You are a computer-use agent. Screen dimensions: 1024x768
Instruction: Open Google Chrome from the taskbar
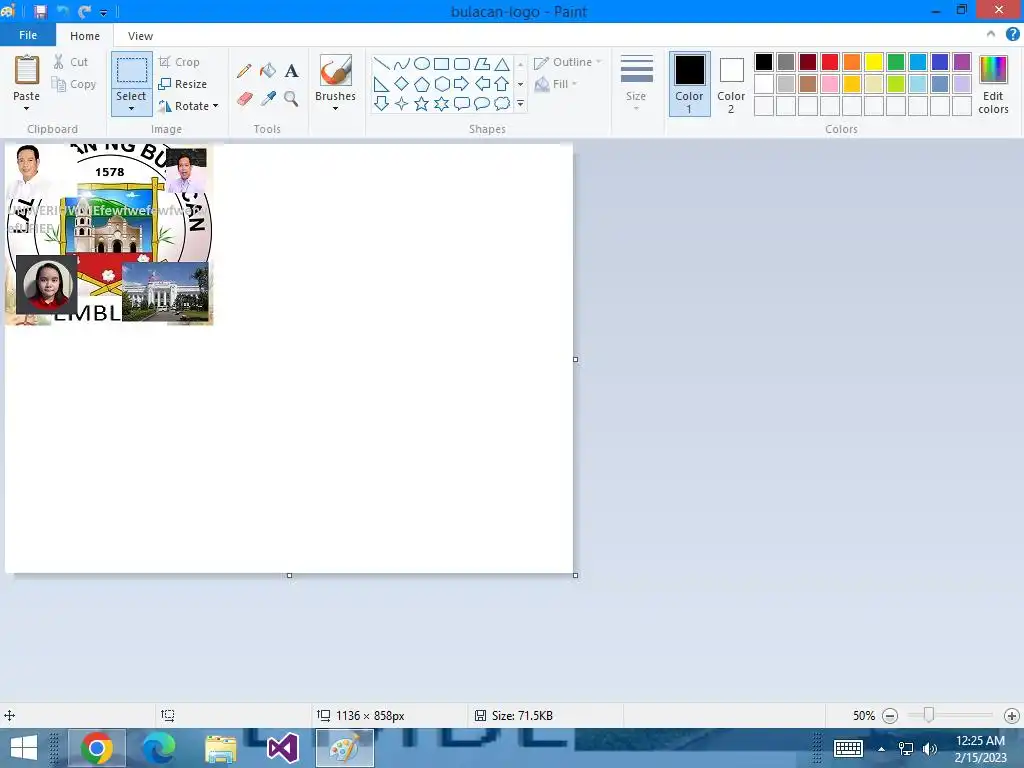tap(97, 748)
